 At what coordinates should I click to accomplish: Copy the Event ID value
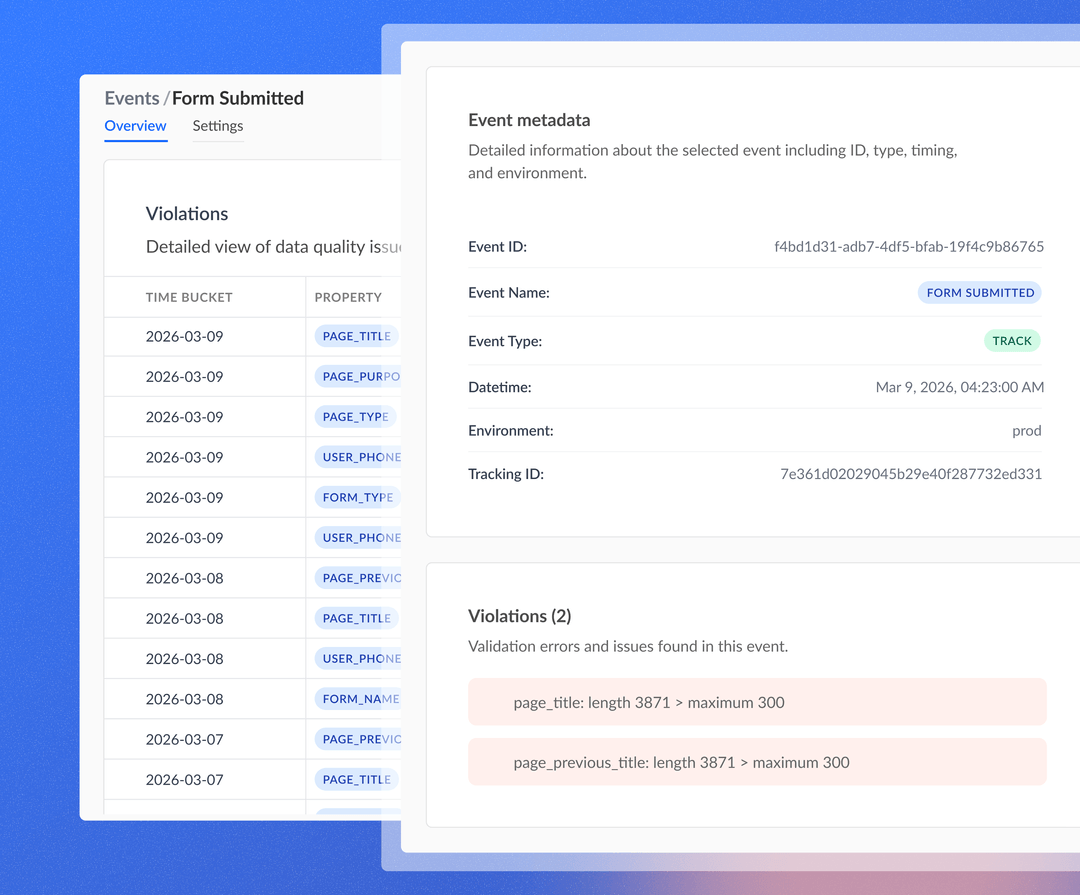pos(907,246)
